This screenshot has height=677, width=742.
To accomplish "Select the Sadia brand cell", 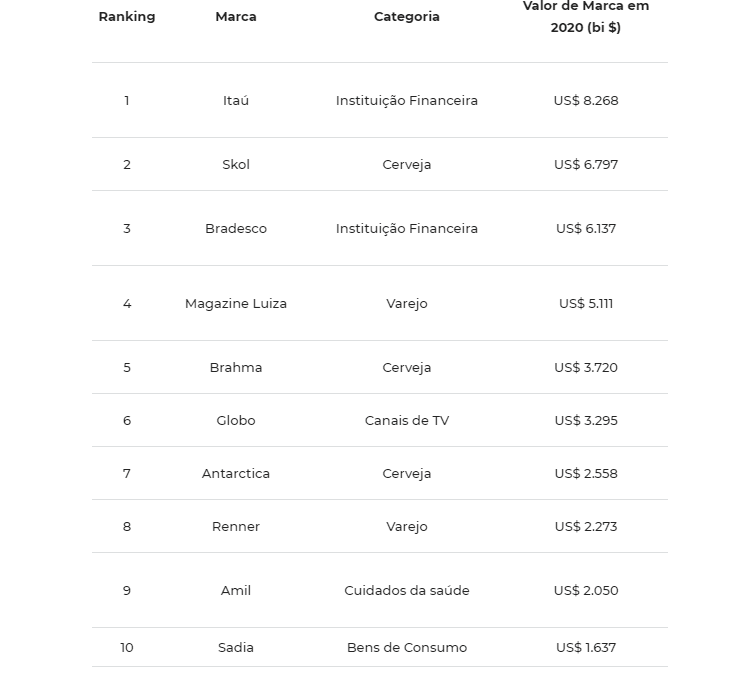I will point(236,647).
